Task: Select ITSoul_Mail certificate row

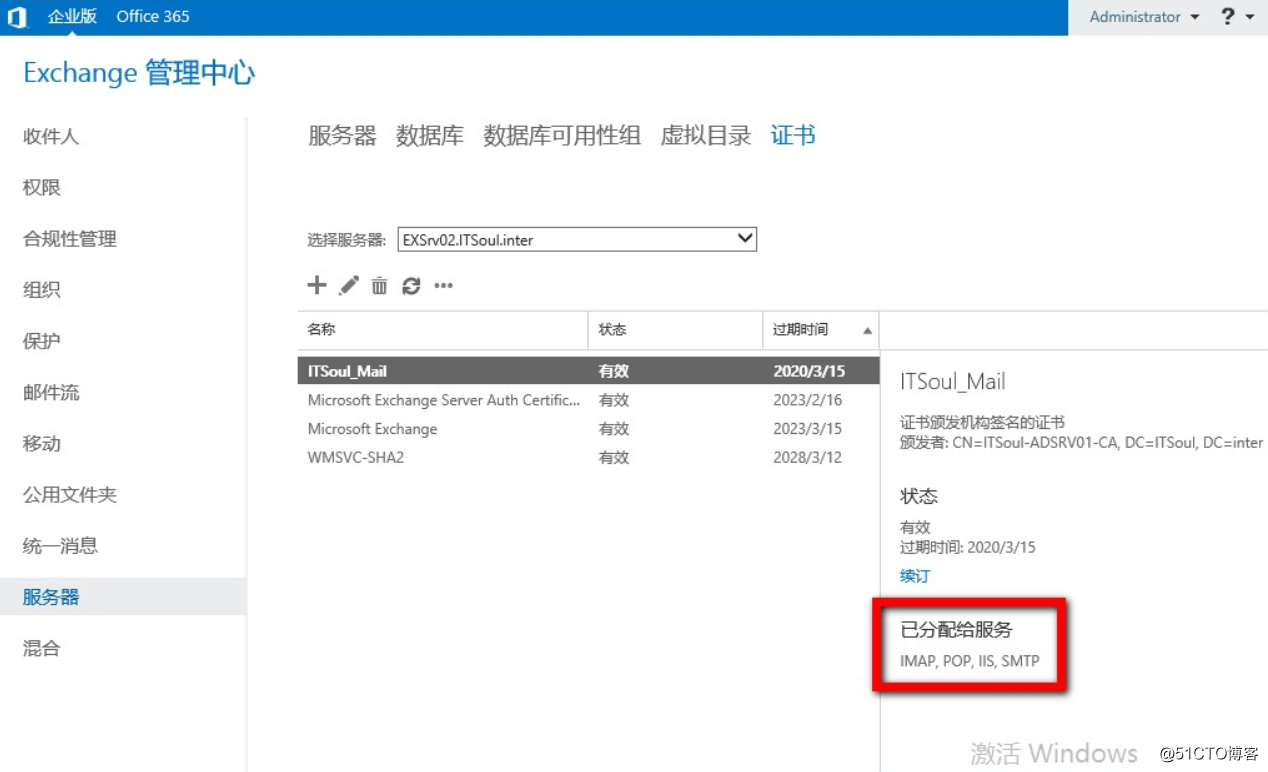Action: [588, 371]
